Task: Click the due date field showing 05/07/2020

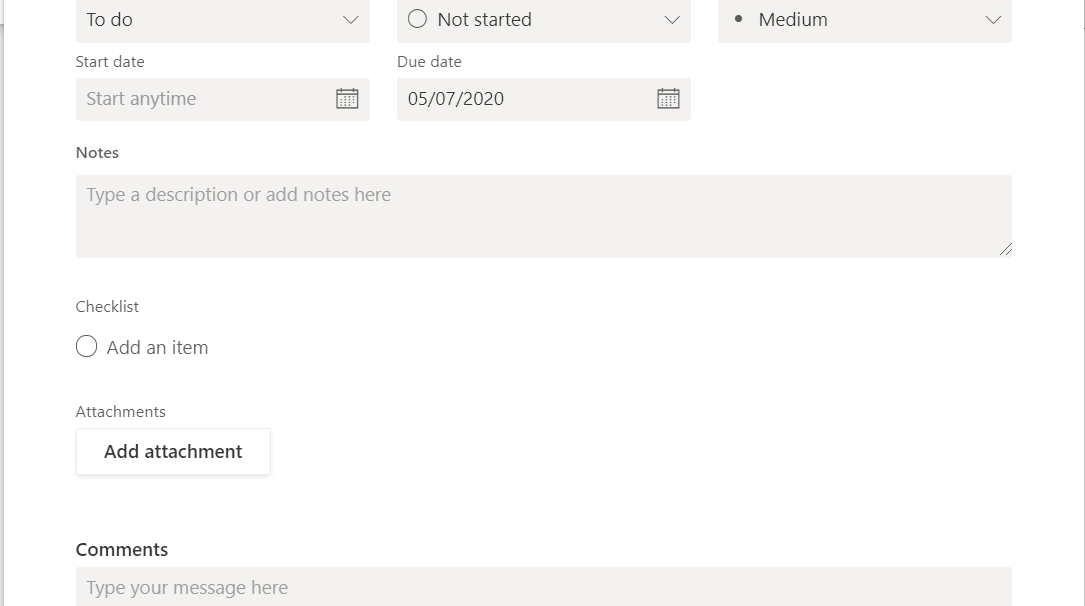Action: point(520,99)
